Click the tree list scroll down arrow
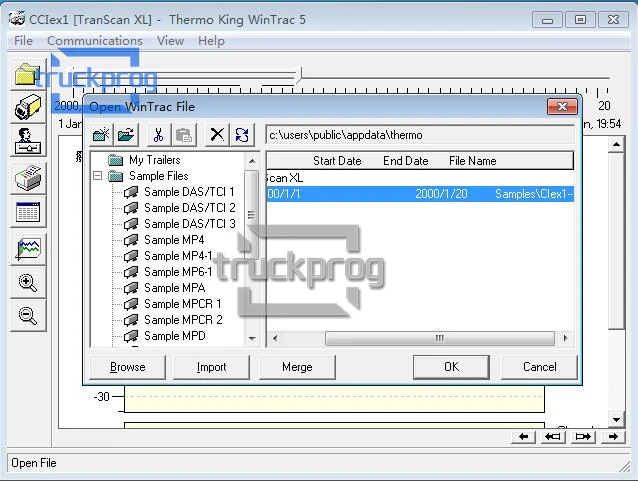The height and width of the screenshot is (481, 638). tap(252, 339)
